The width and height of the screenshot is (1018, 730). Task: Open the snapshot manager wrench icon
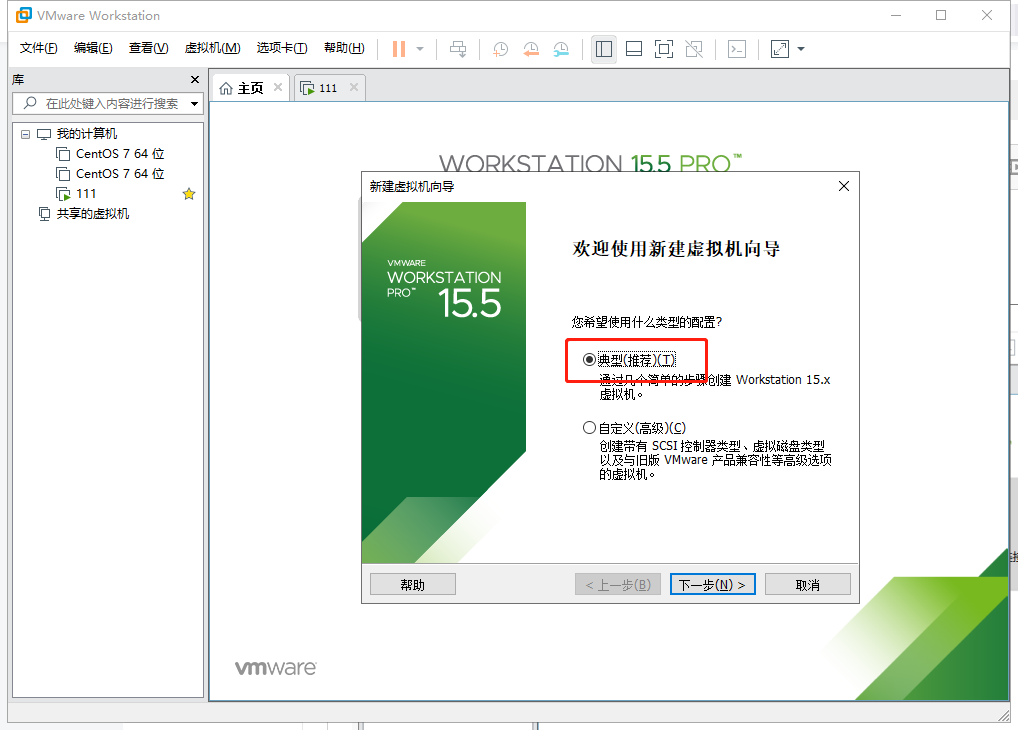click(561, 49)
